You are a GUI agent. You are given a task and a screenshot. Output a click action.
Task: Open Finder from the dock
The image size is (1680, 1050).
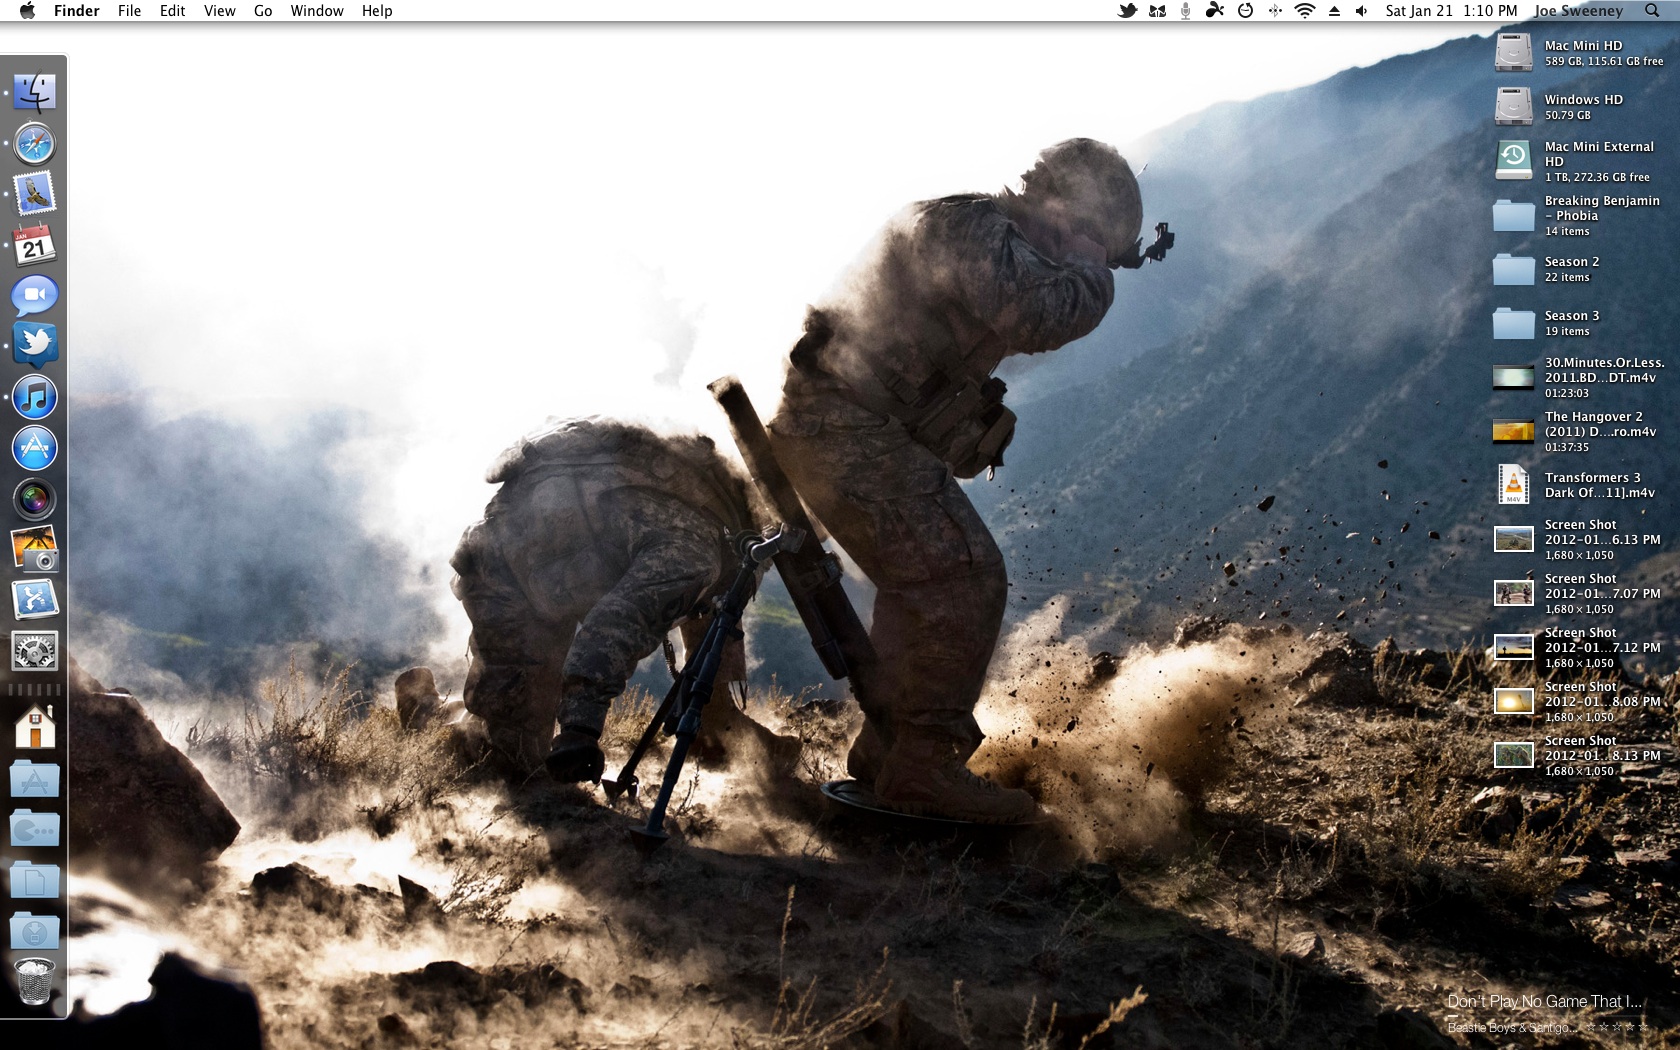pos(34,93)
